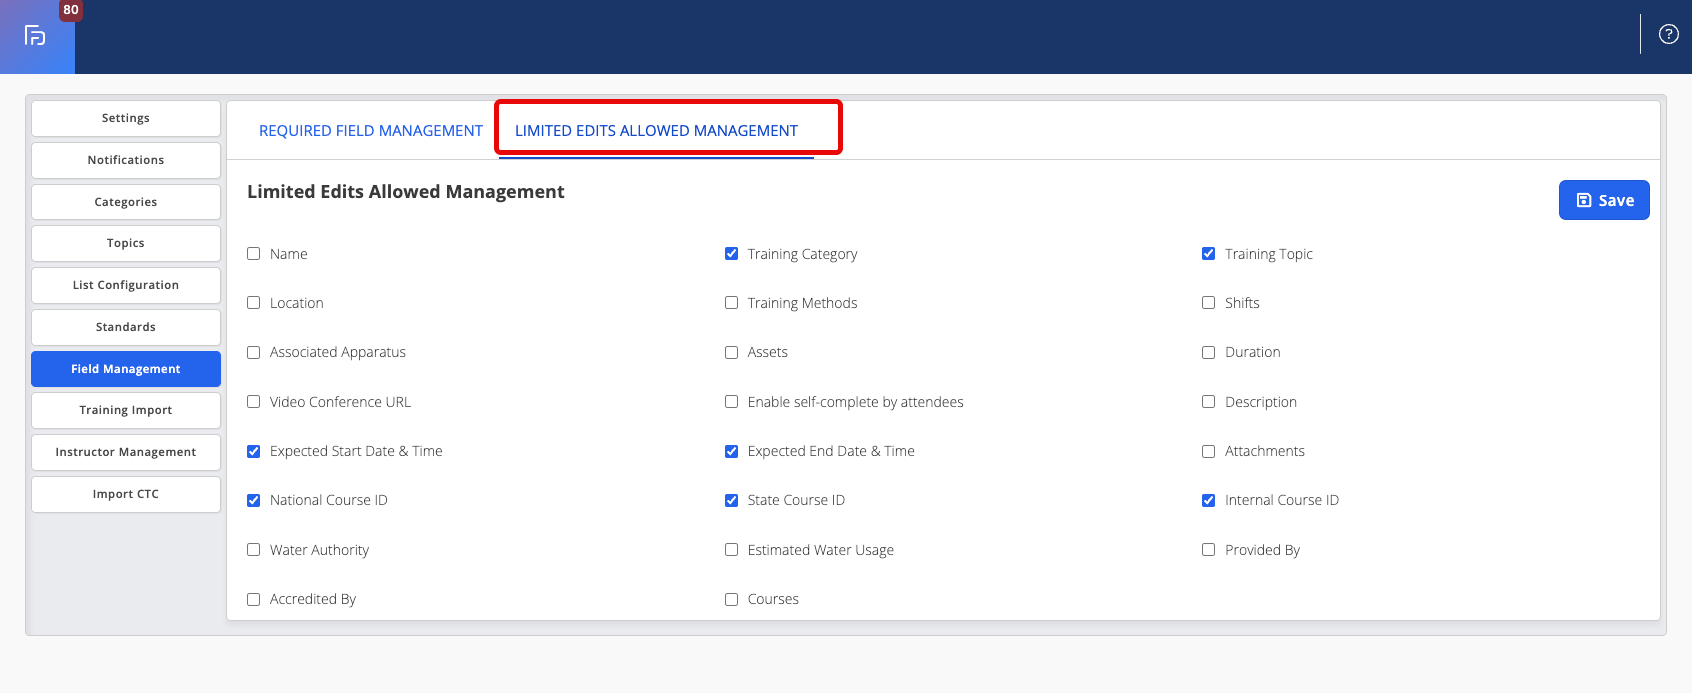Open List Configuration page
Viewport: 1692px width, 693px height.
(126, 285)
